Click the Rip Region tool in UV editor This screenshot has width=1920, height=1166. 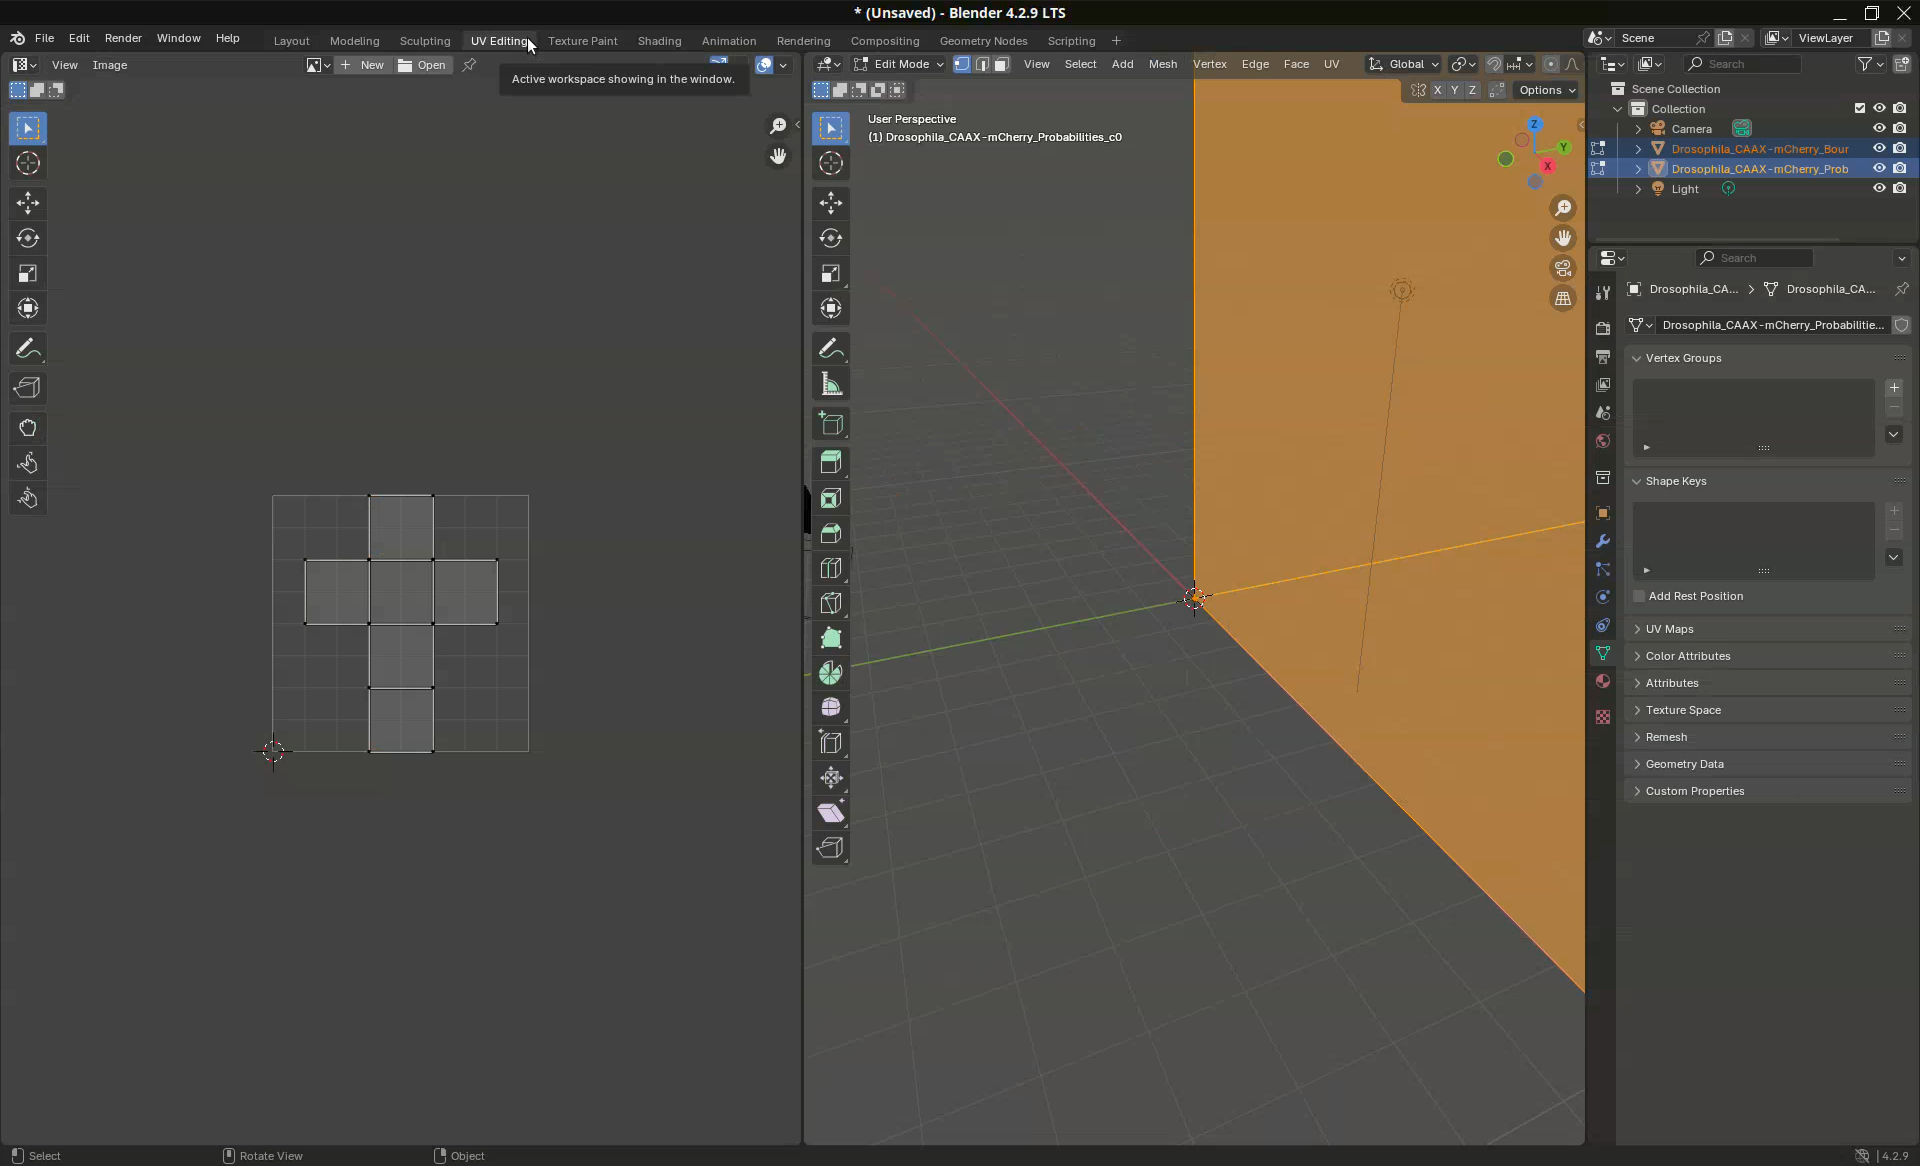[28, 388]
